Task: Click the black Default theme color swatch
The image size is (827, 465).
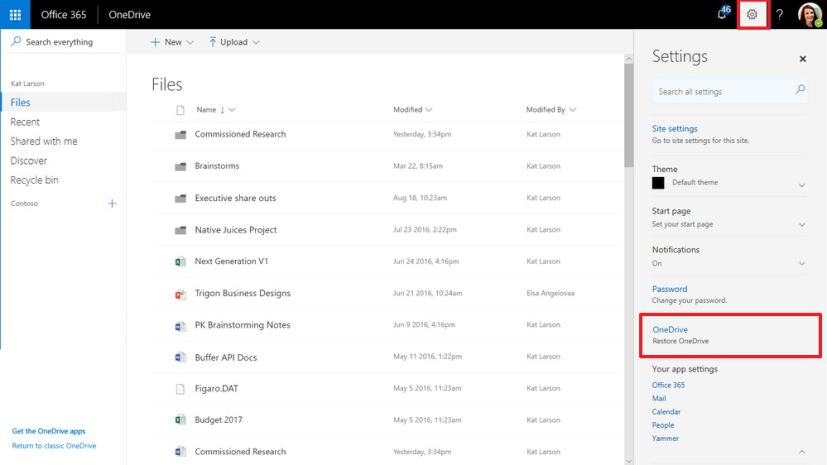Action: pyautogui.click(x=658, y=183)
